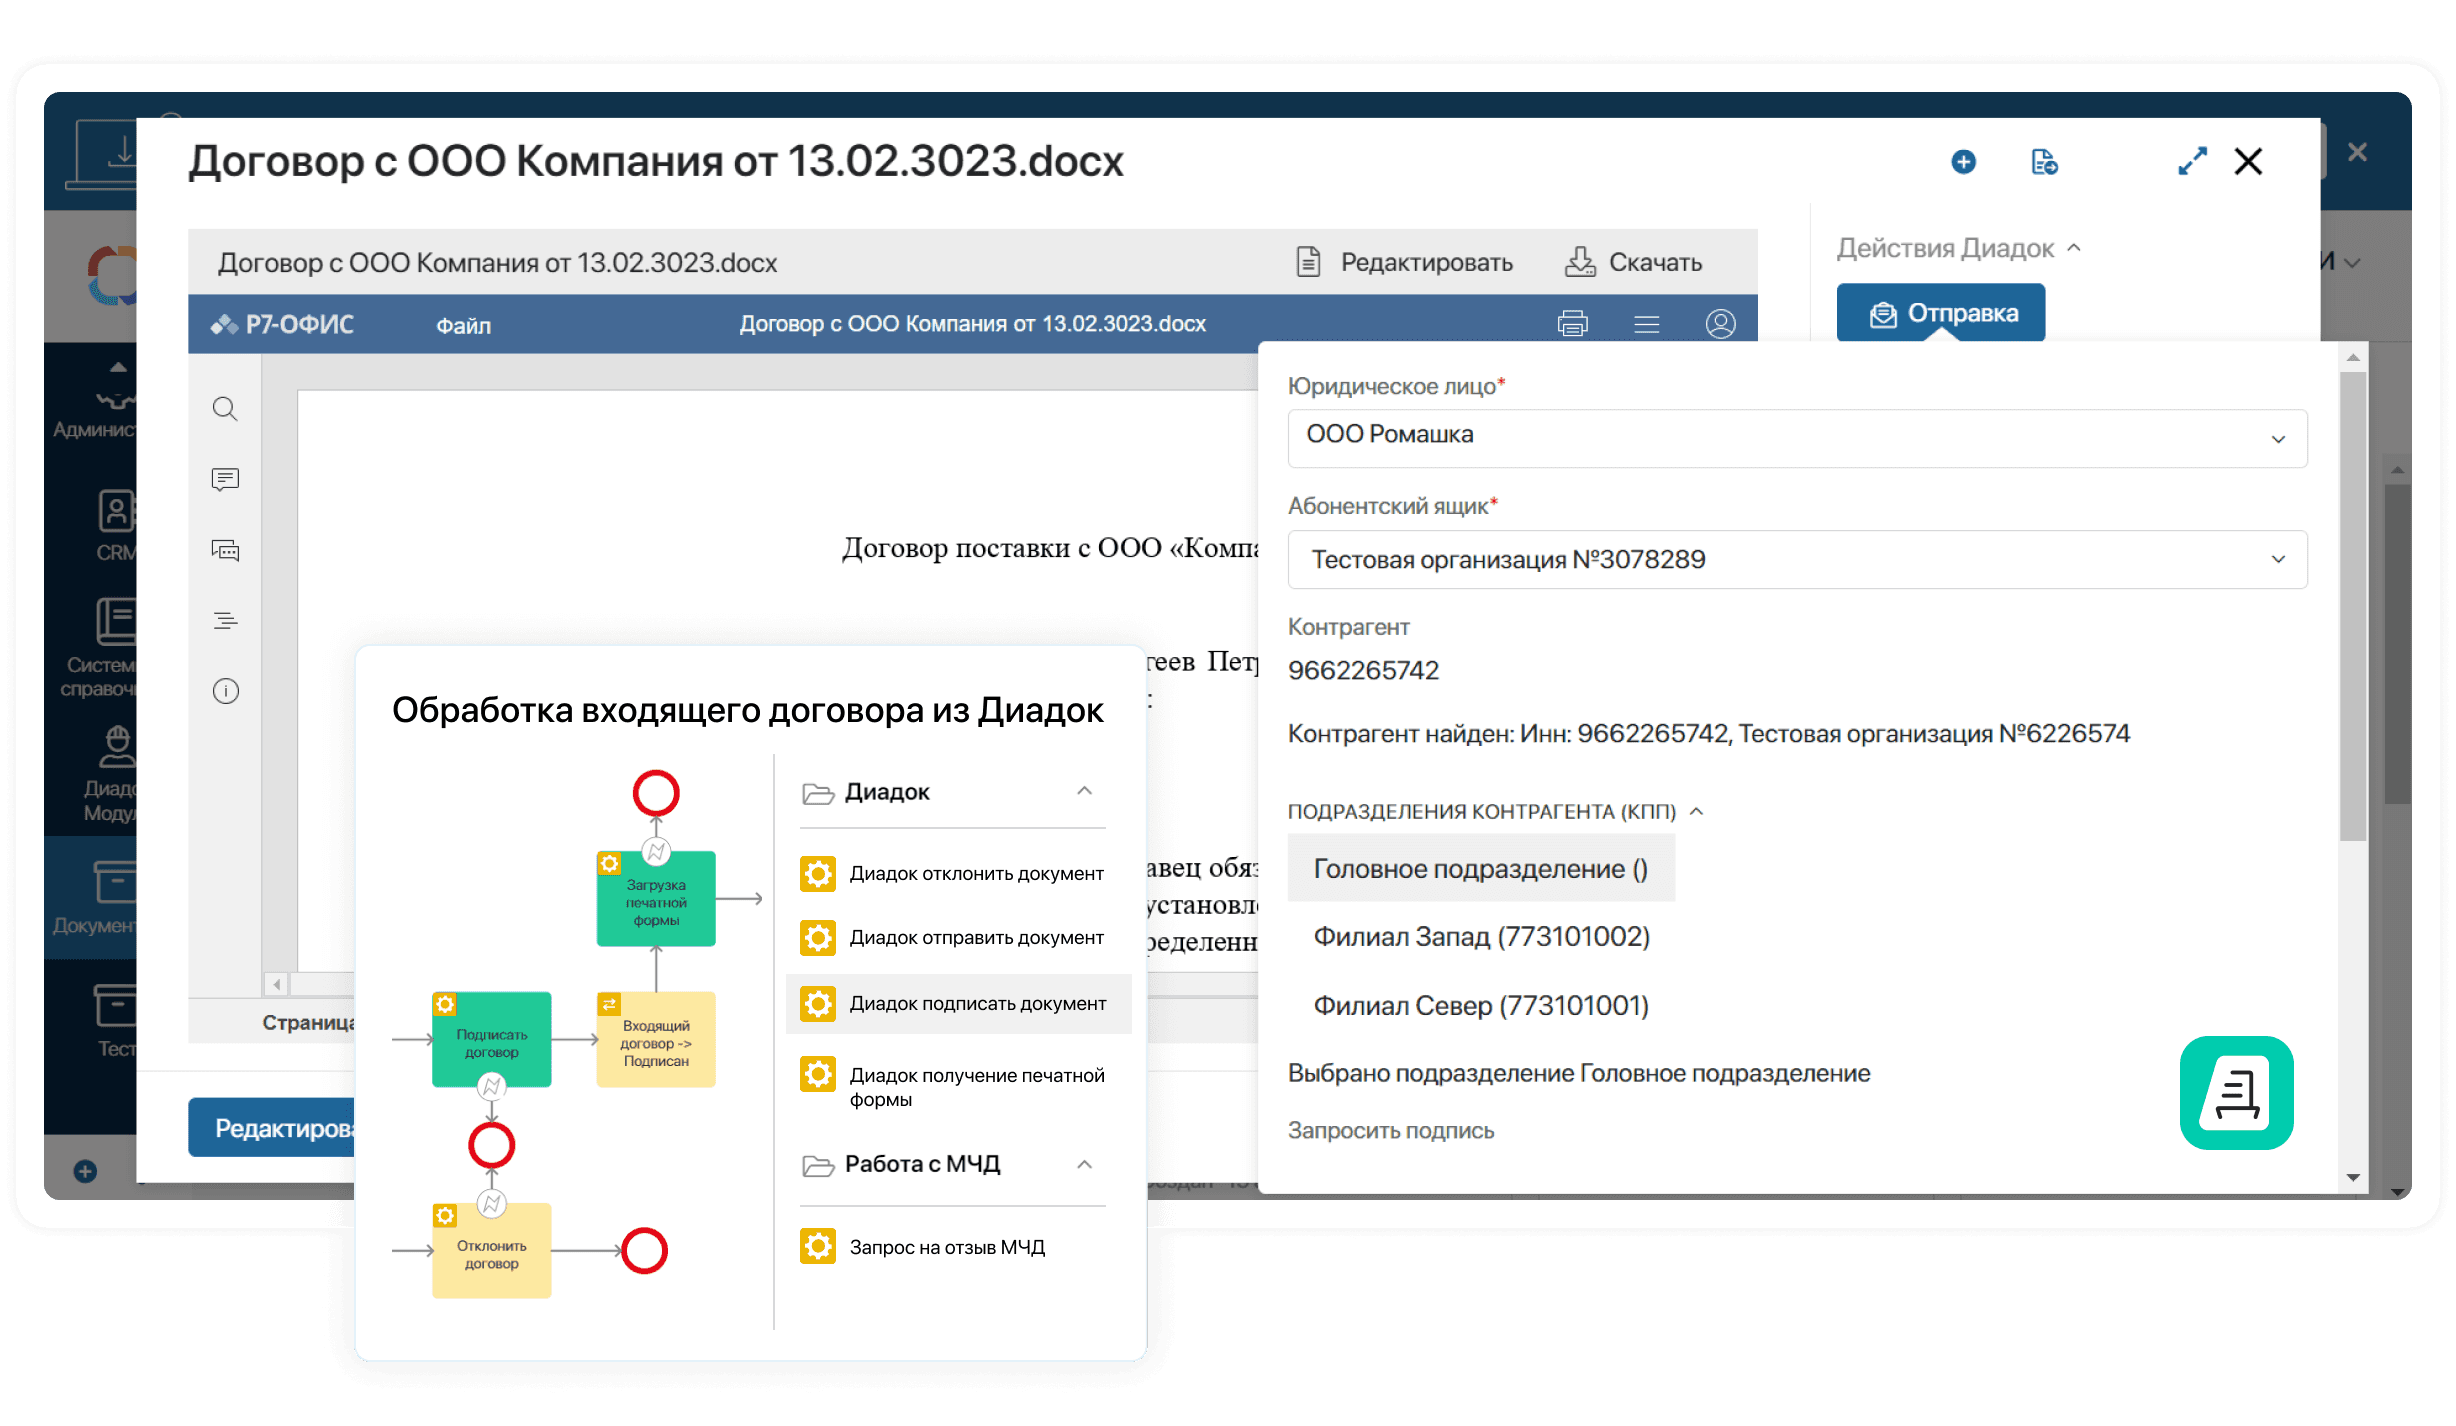Screen dimensions: 2456x1426
Task: Open the navigation headings icon in editor sidebar
Action: [225, 621]
